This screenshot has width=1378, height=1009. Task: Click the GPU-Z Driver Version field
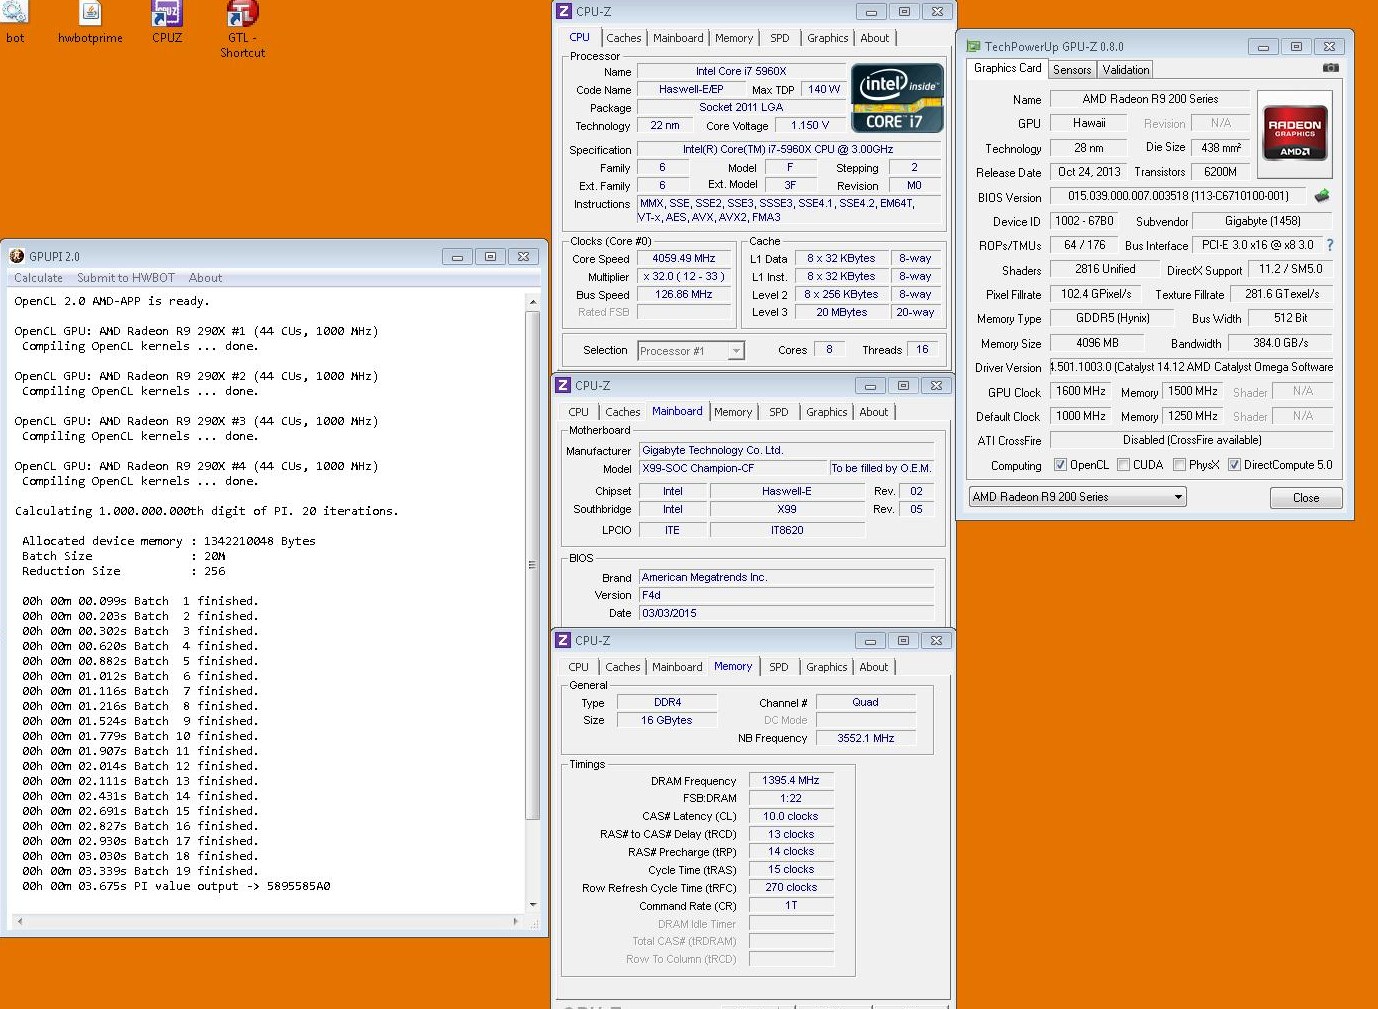tap(1191, 367)
